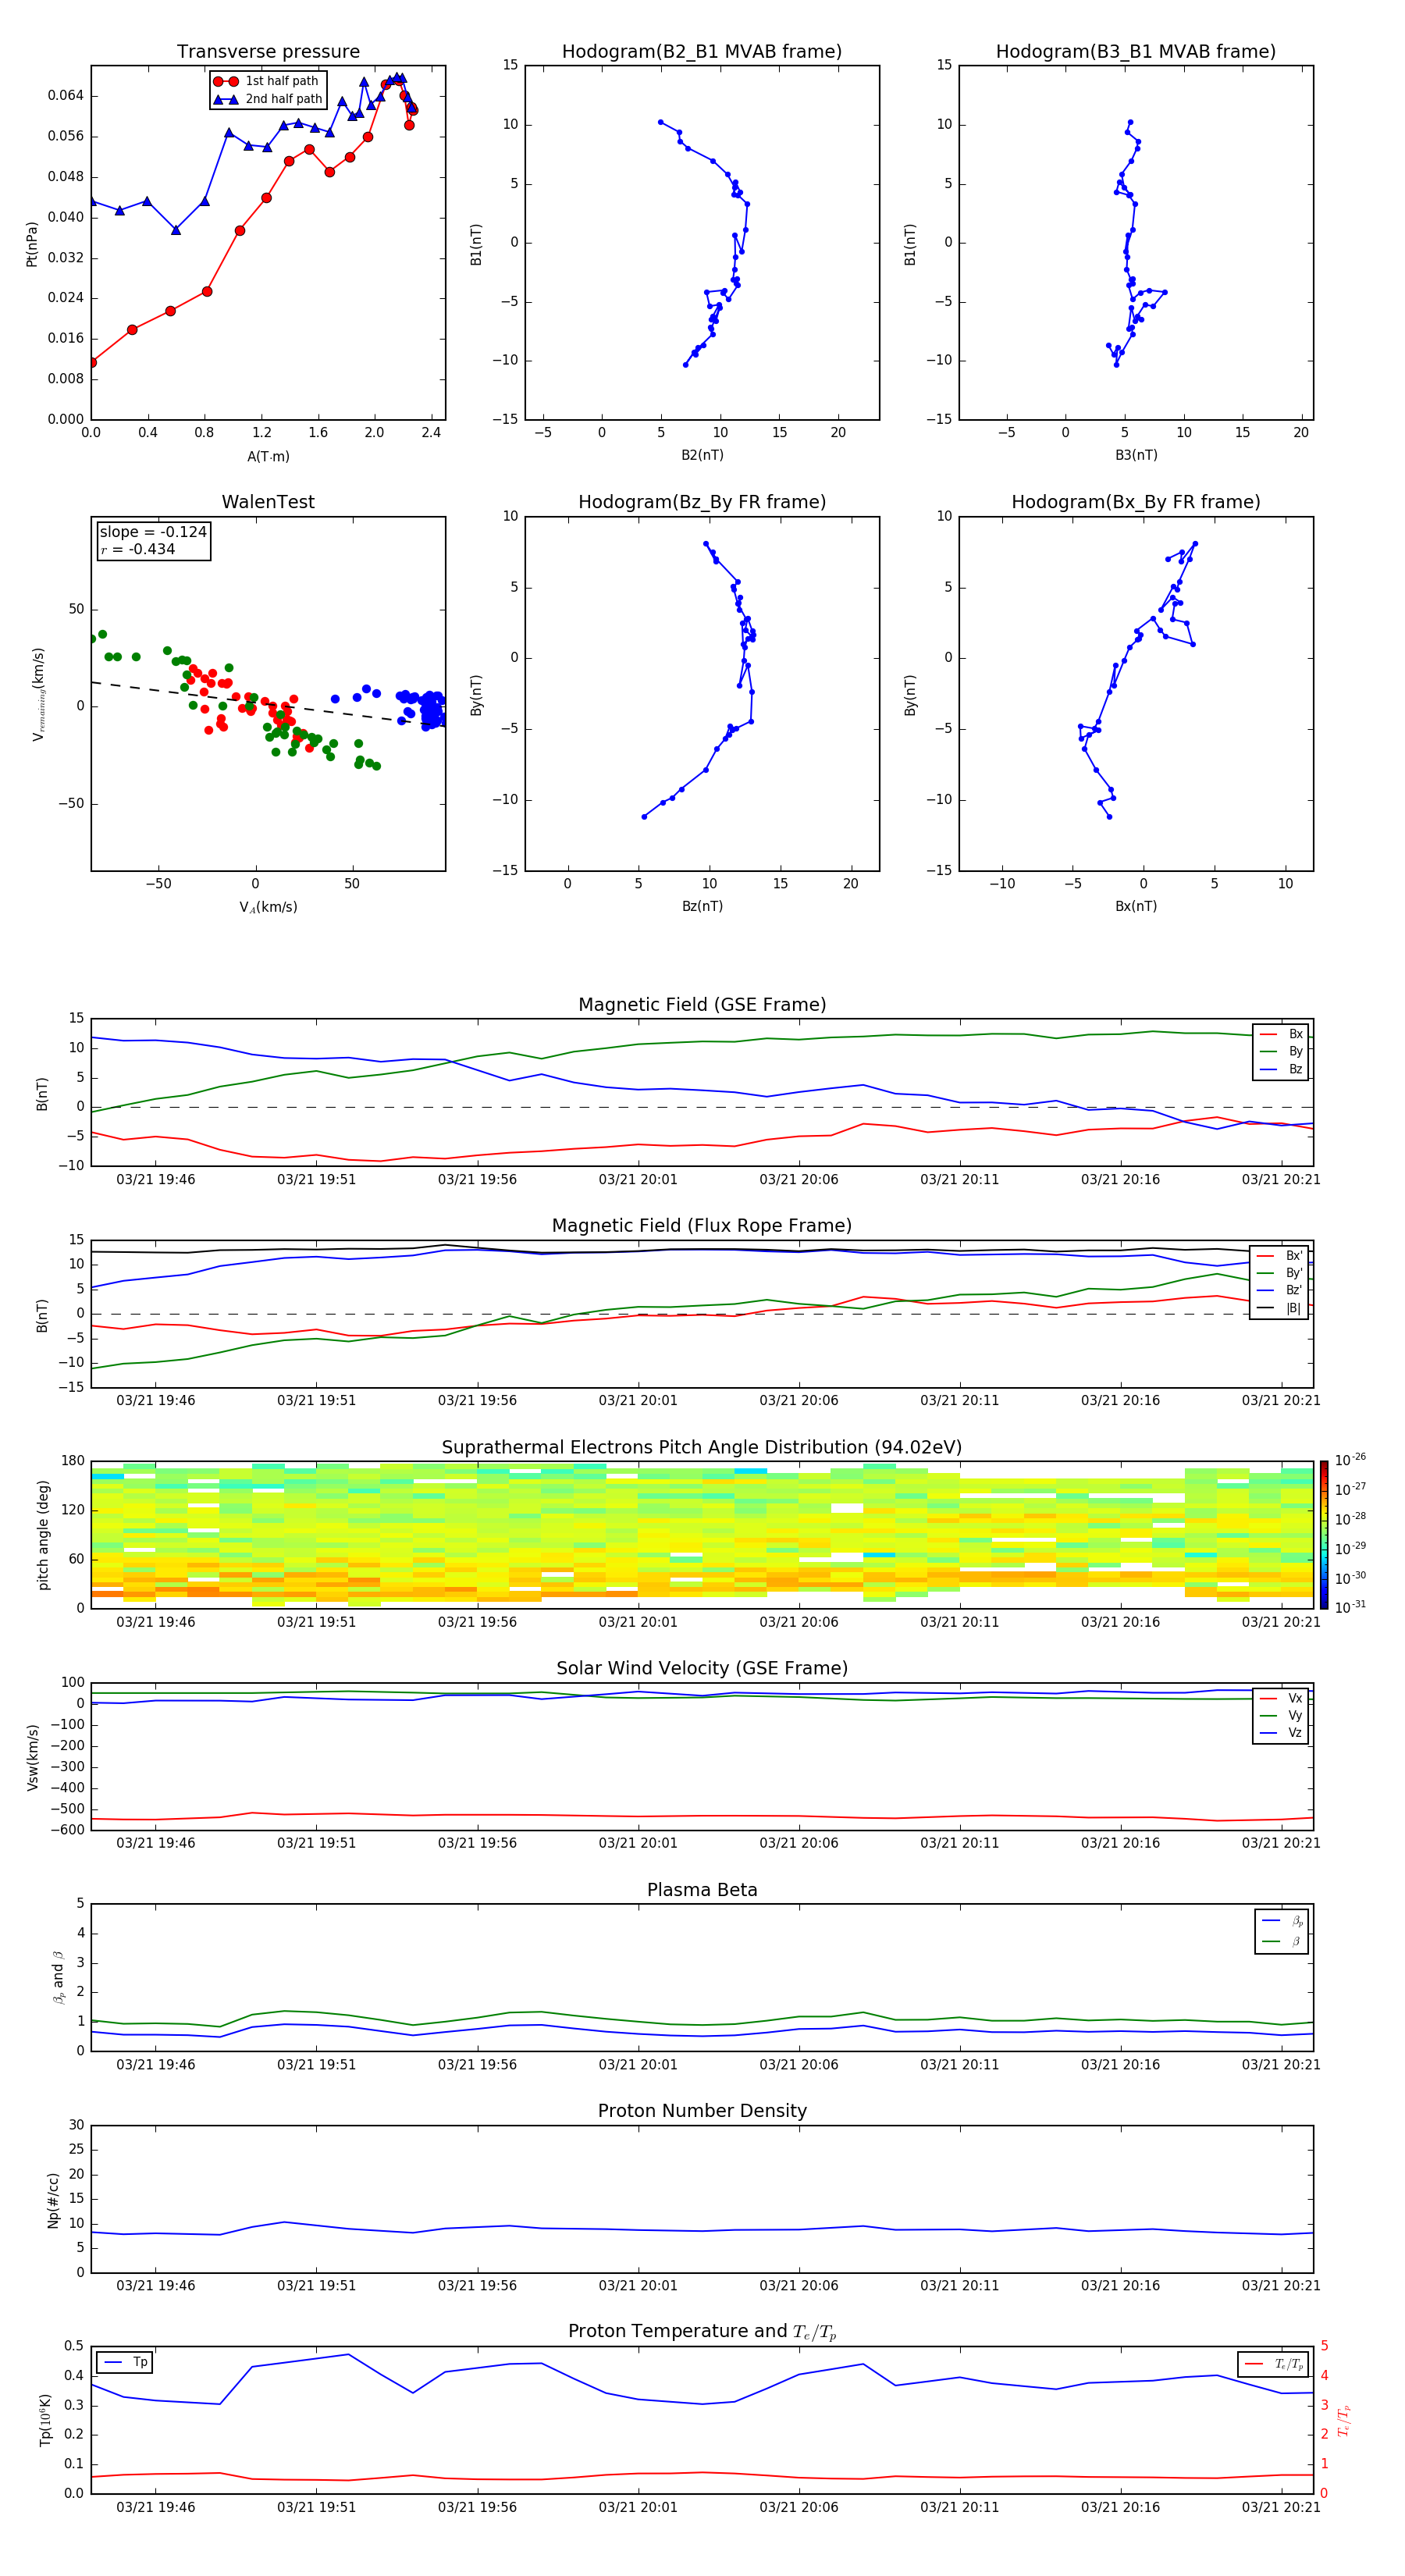
Task: Click the "Transverse pressure" plot title
Action: 268,52
